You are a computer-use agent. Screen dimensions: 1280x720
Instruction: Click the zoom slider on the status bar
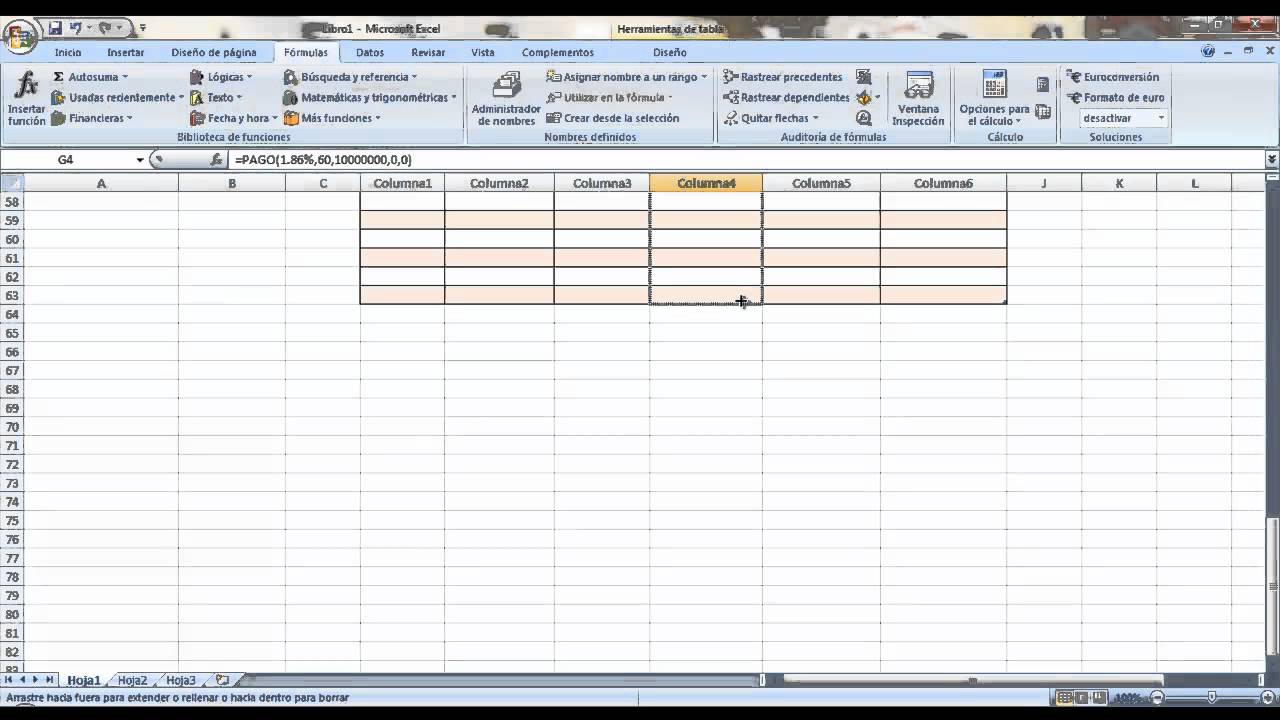pyautogui.click(x=1212, y=697)
